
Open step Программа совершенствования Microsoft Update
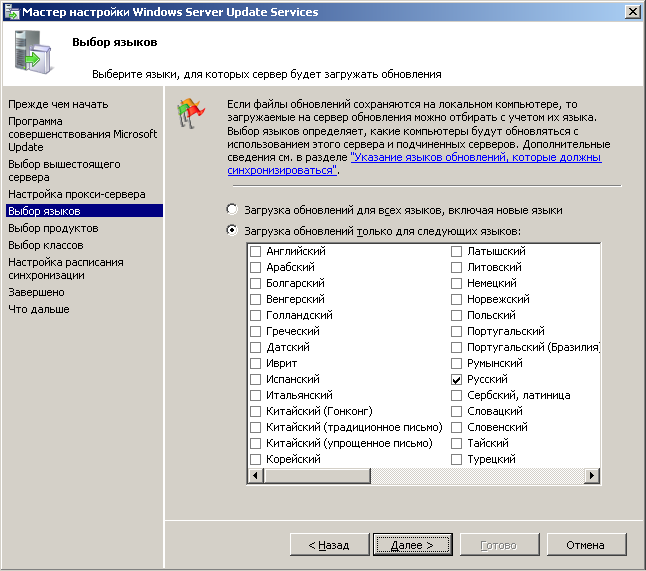coord(82,134)
